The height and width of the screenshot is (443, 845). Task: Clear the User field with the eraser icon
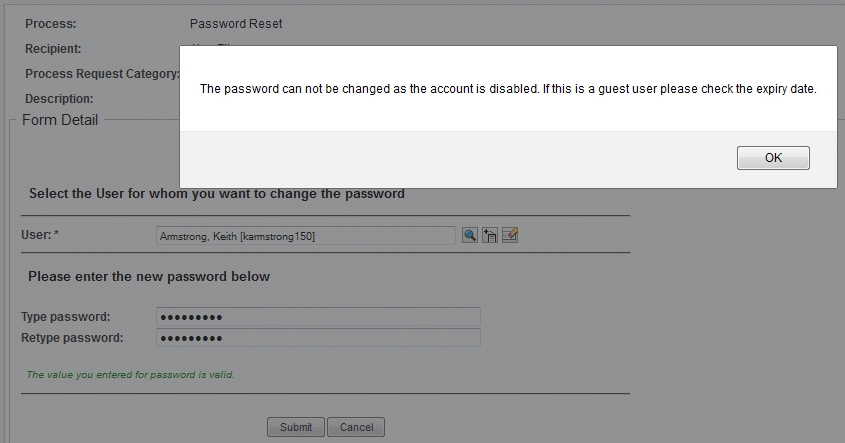(x=510, y=235)
